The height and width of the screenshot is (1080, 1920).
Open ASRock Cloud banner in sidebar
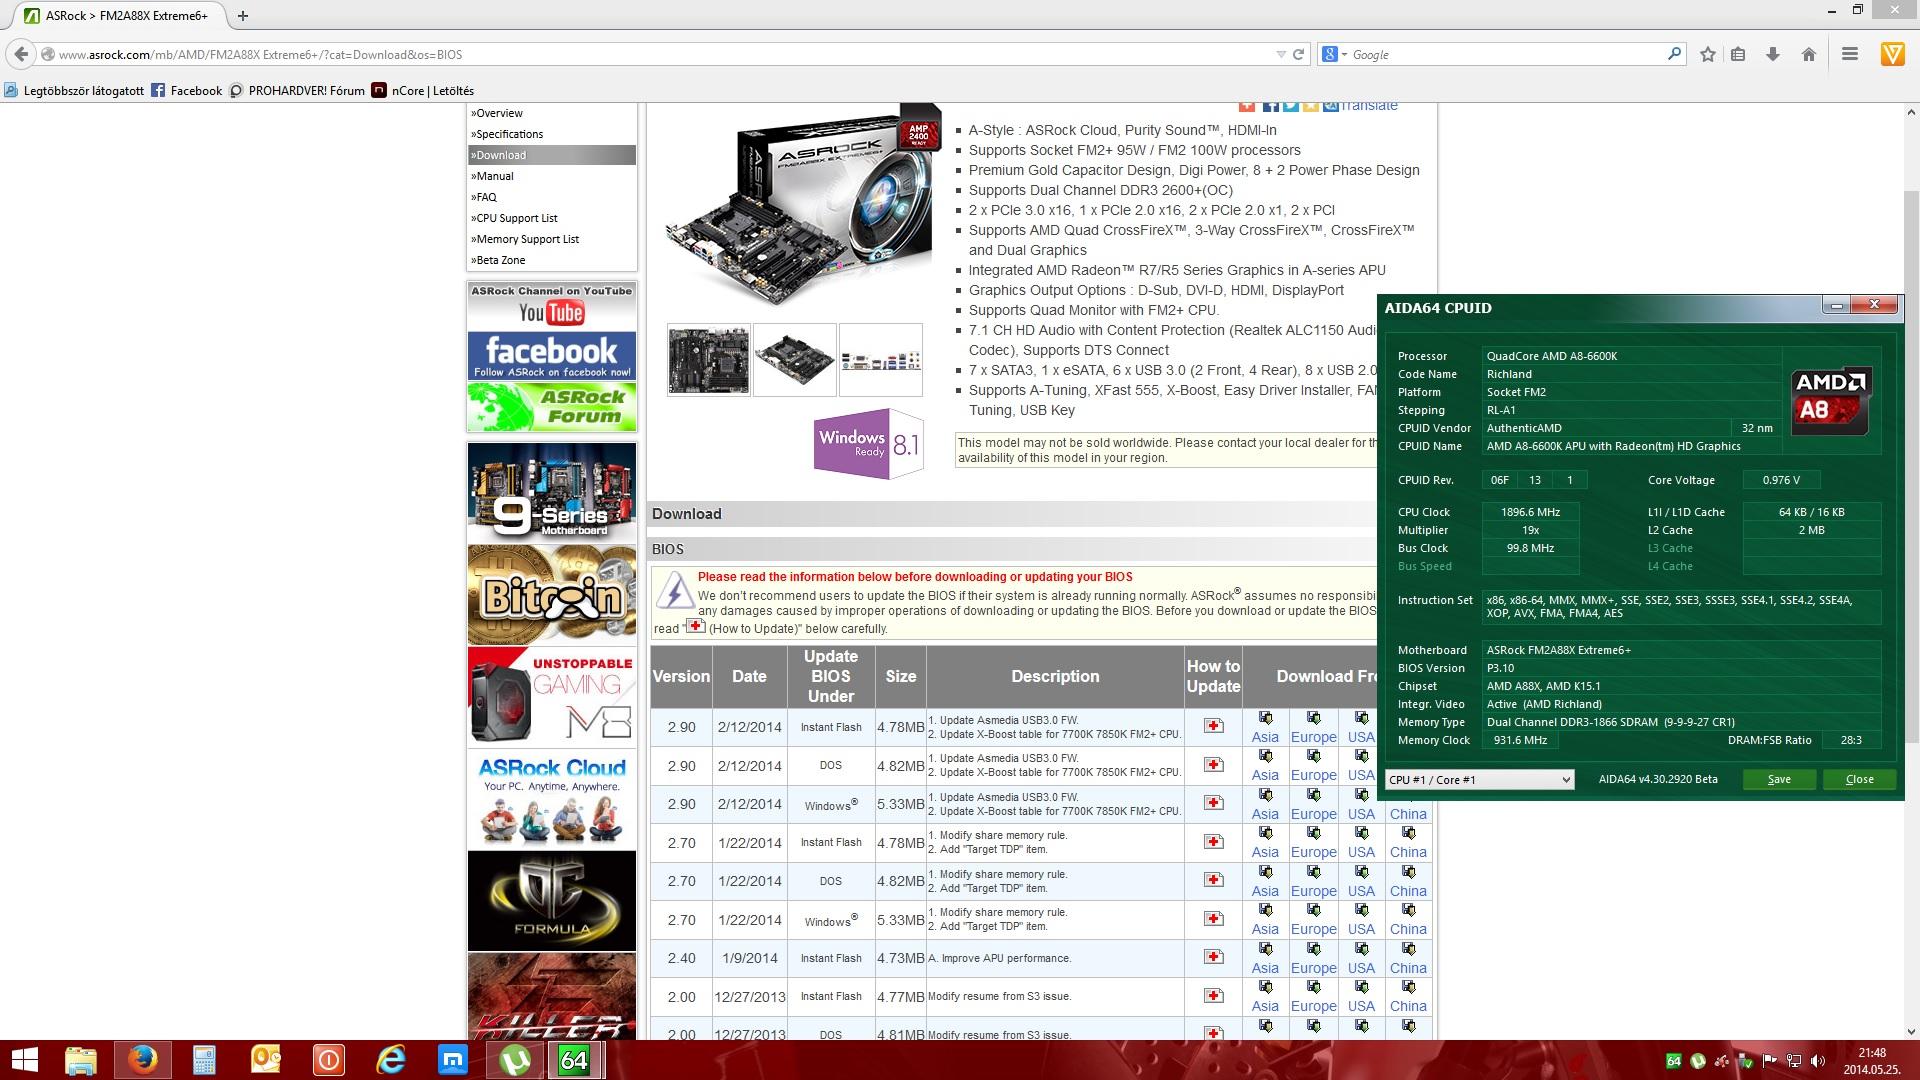pyautogui.click(x=551, y=799)
